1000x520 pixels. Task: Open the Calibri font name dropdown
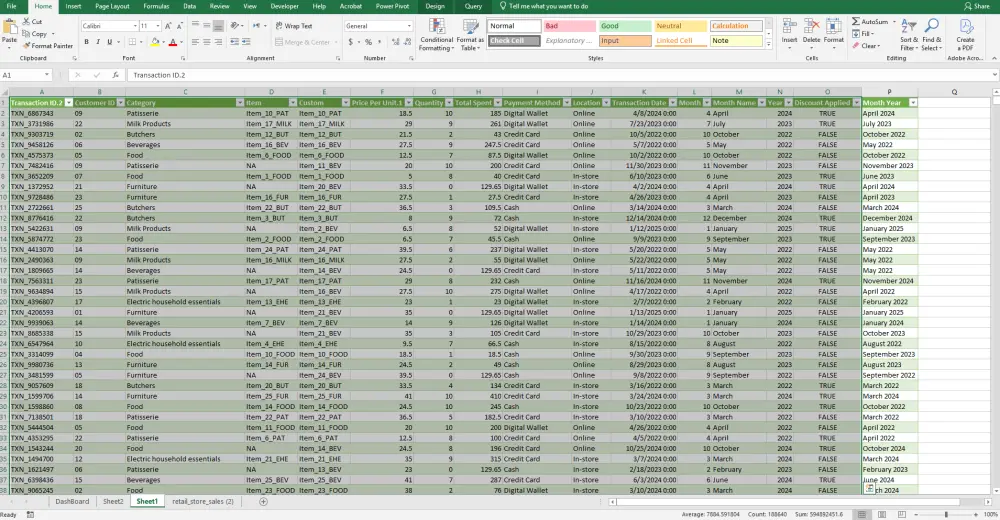click(135, 26)
